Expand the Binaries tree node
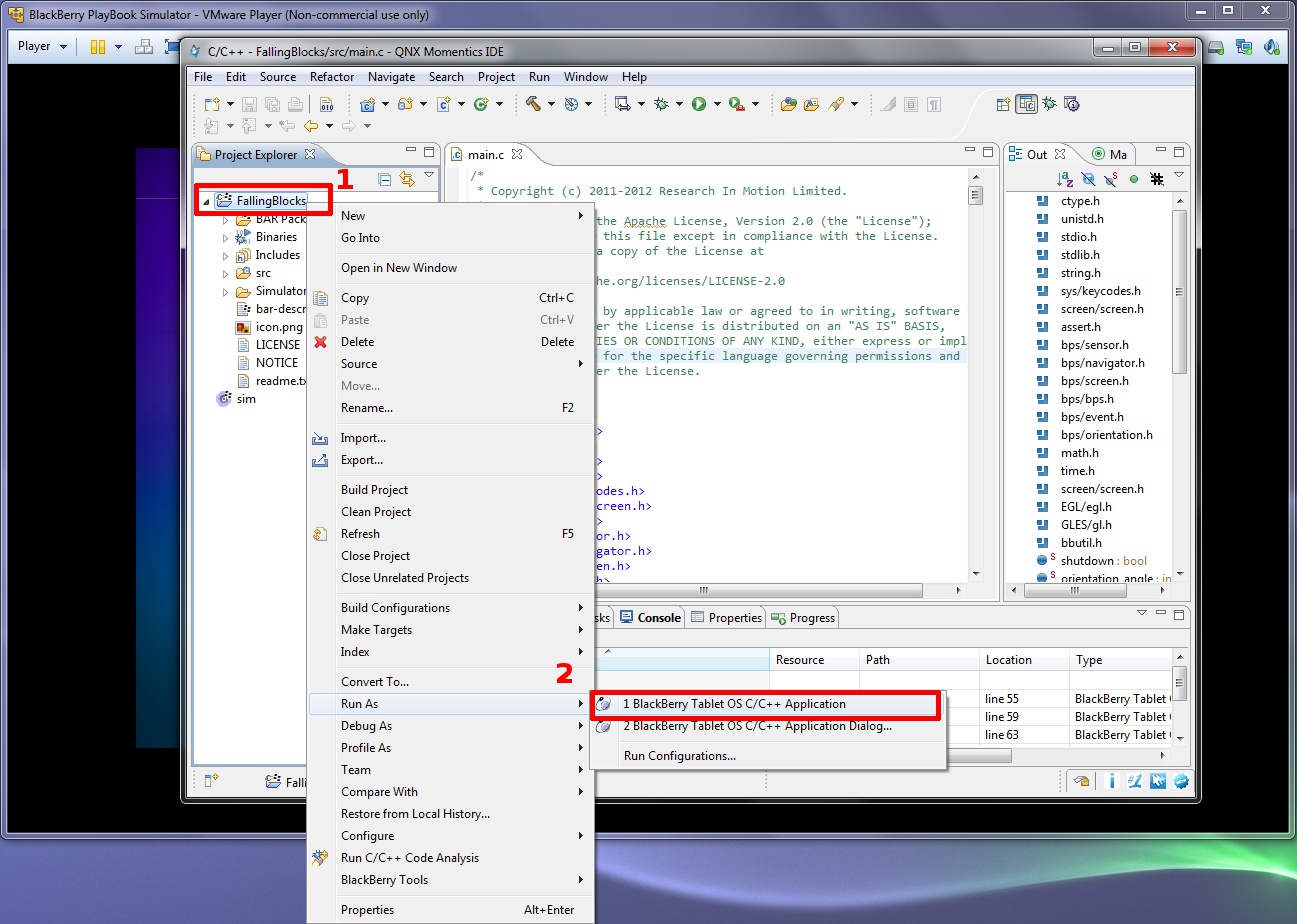Image resolution: width=1297 pixels, height=924 pixels. [226, 237]
